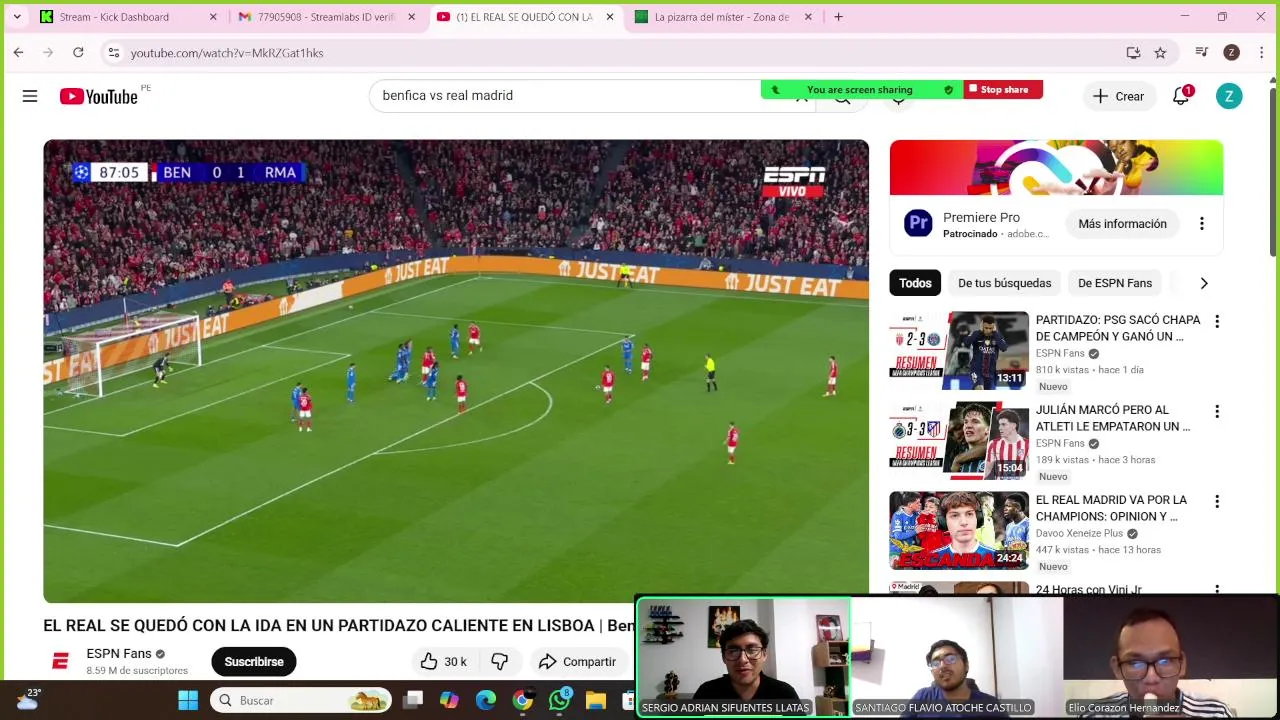The height and width of the screenshot is (720, 1280).
Task: Open the YouTube notifications bell
Action: [x=1181, y=96]
